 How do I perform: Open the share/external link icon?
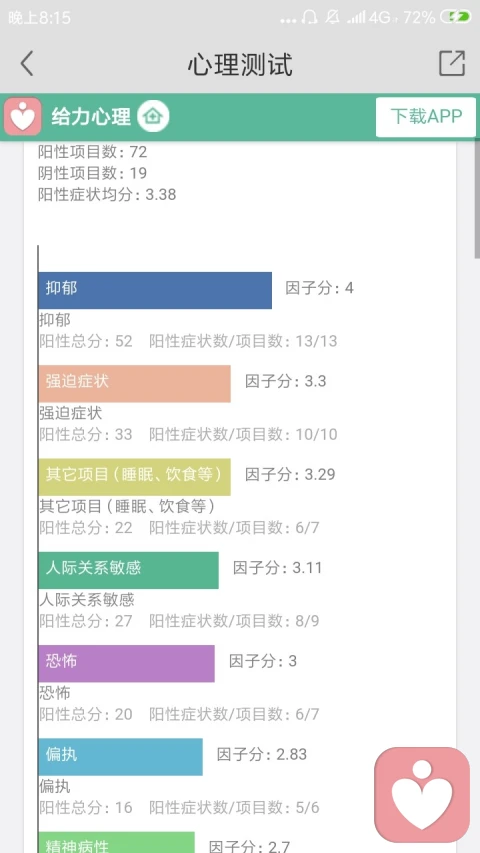pyautogui.click(x=452, y=63)
